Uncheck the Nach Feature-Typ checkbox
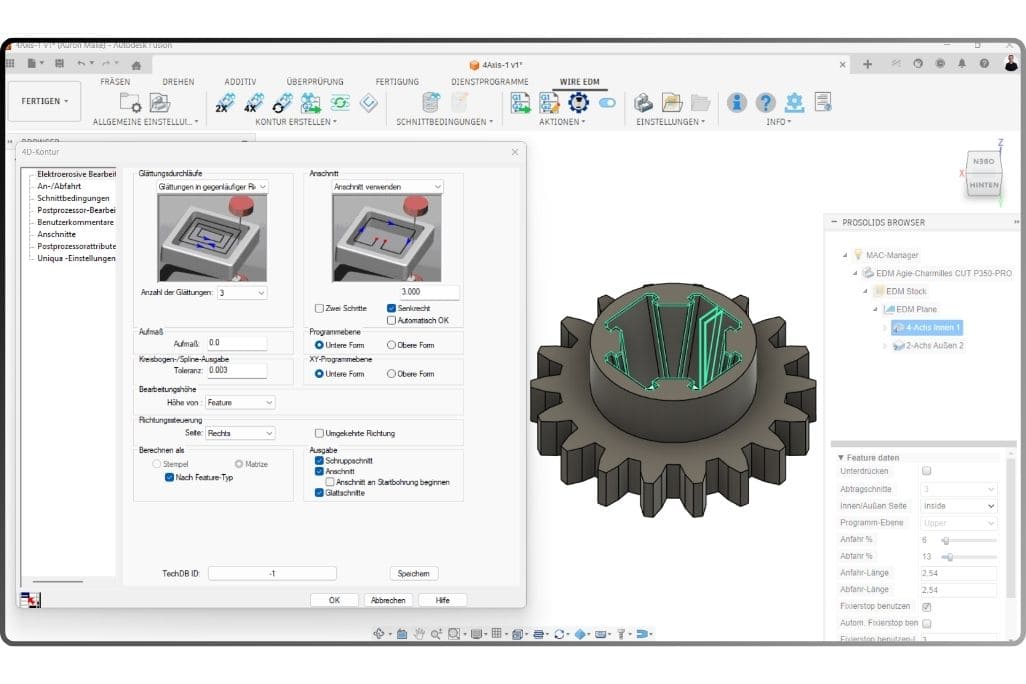This screenshot has width=1026, height=684. pos(169,478)
